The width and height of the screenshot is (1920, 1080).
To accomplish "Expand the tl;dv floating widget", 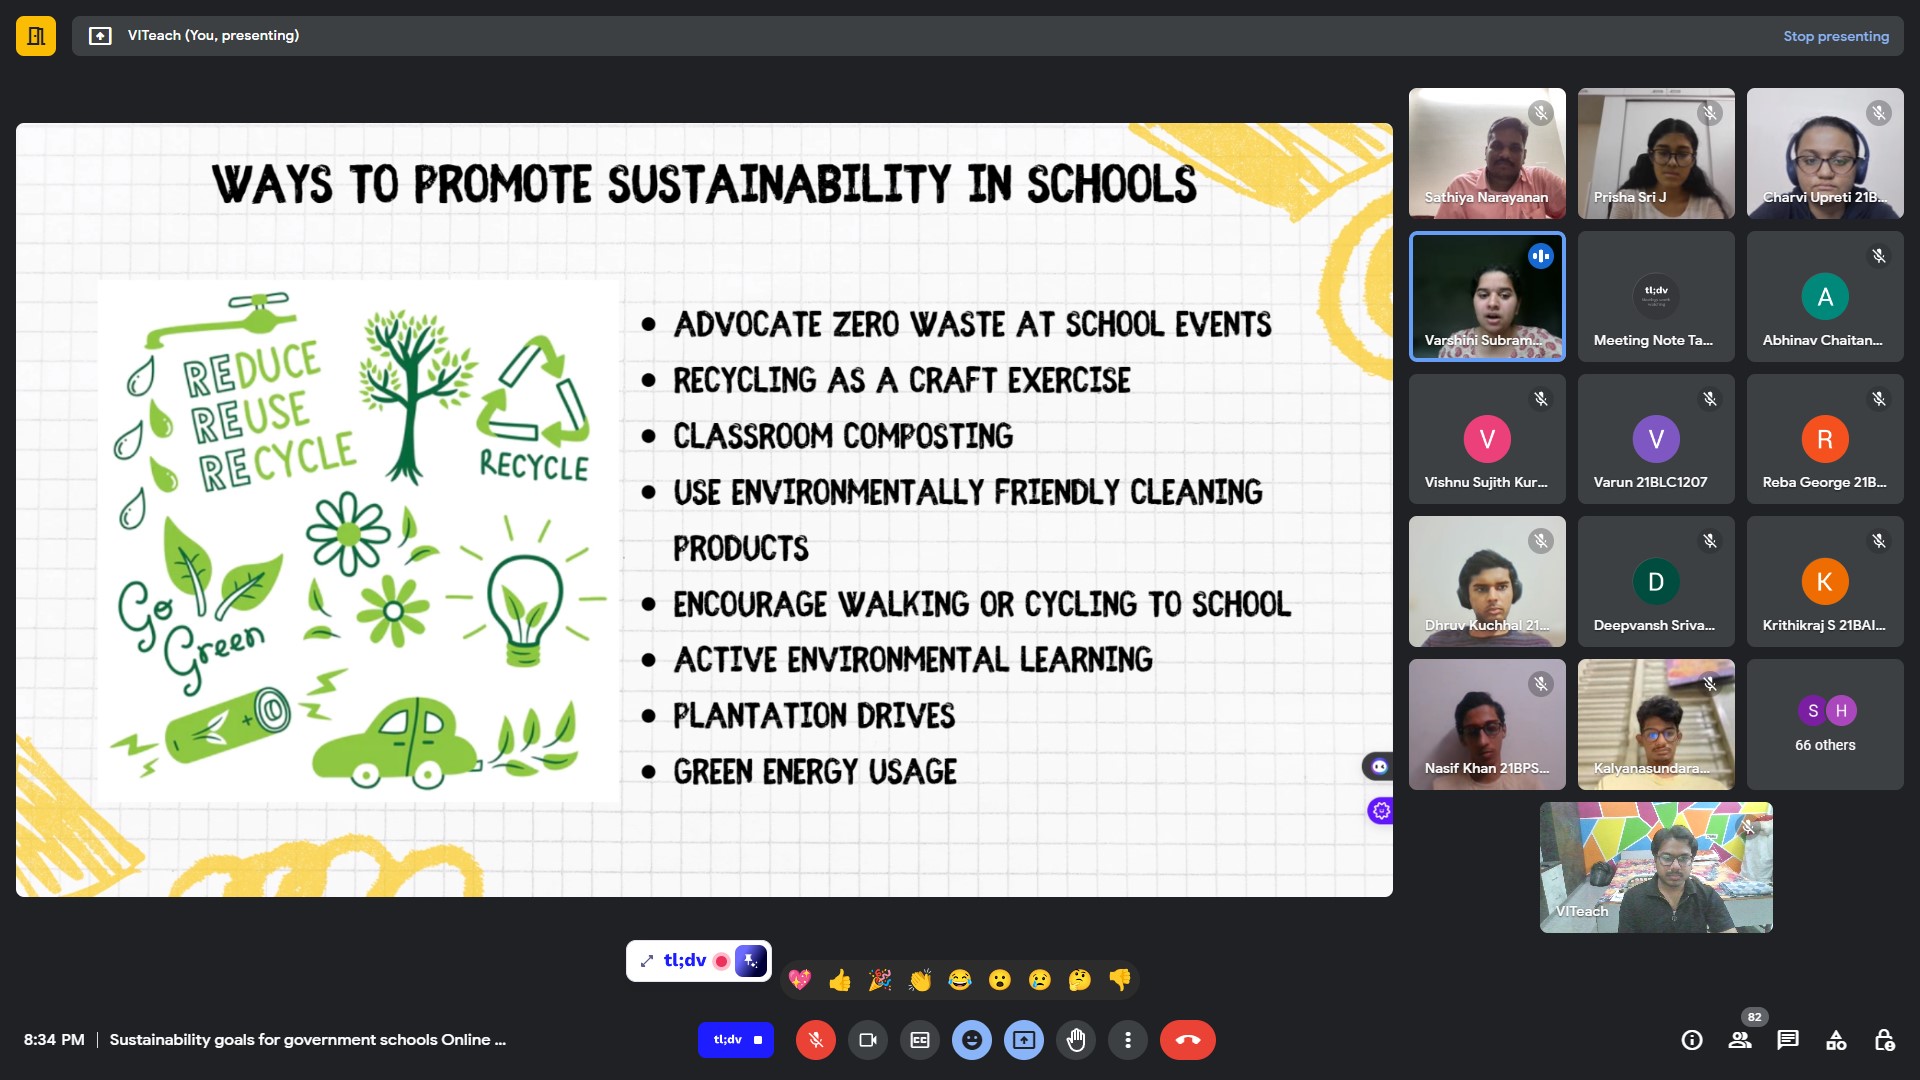I will 647,961.
